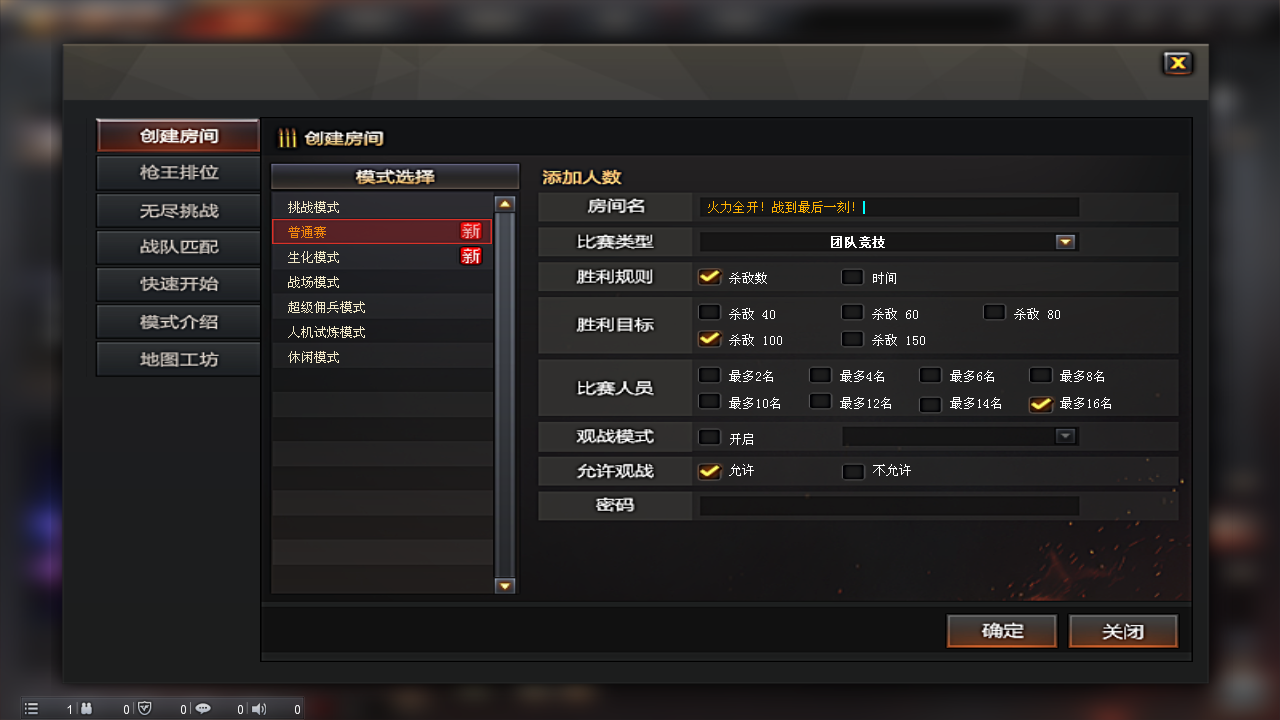Switch to the 枪王排位 tab
1280x720 pixels.
click(178, 173)
